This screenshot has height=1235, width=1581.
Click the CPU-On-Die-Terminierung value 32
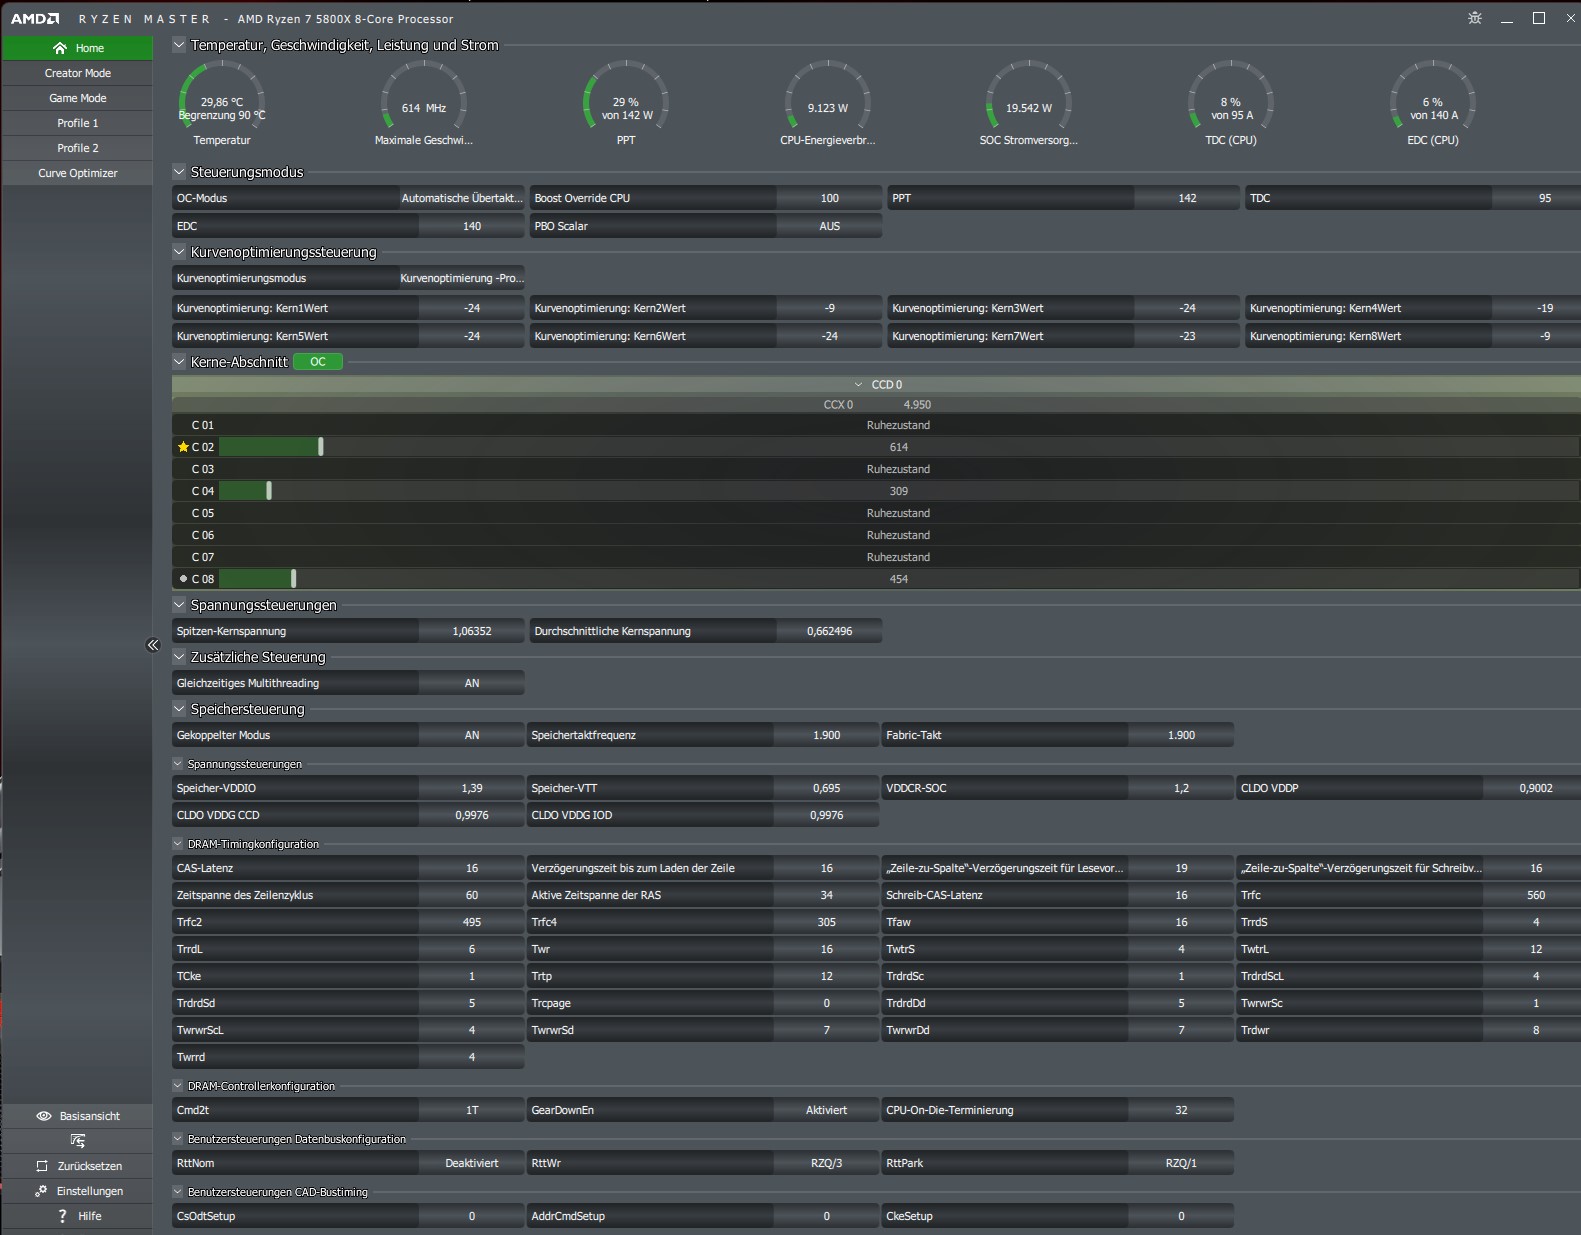(x=1181, y=1111)
